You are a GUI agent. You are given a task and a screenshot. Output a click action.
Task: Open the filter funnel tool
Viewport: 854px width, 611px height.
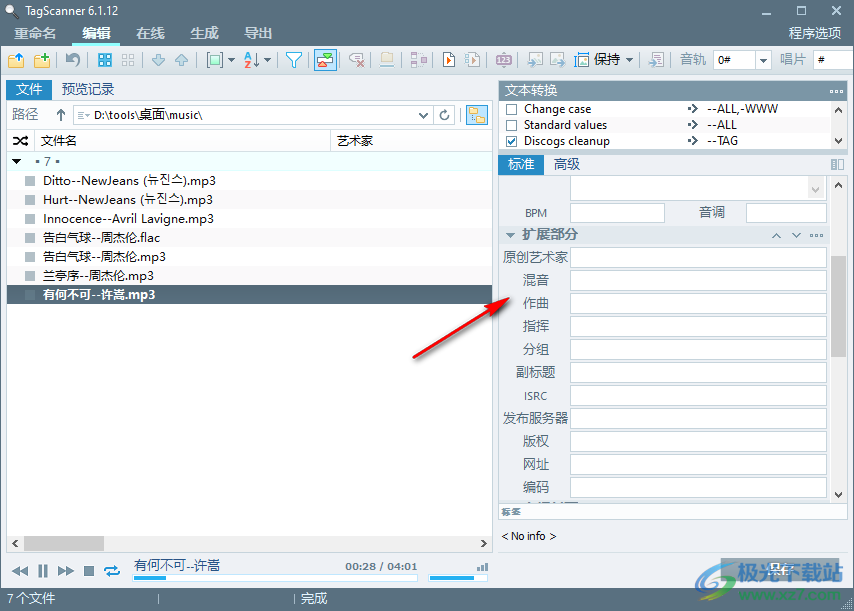click(x=294, y=60)
